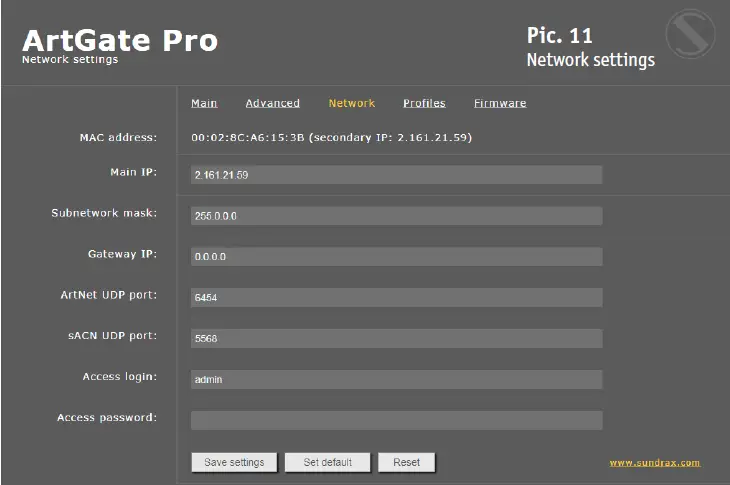Image resolution: width=730 pixels, height=485 pixels.
Task: Click the sACN UDP port field
Action: point(397,338)
